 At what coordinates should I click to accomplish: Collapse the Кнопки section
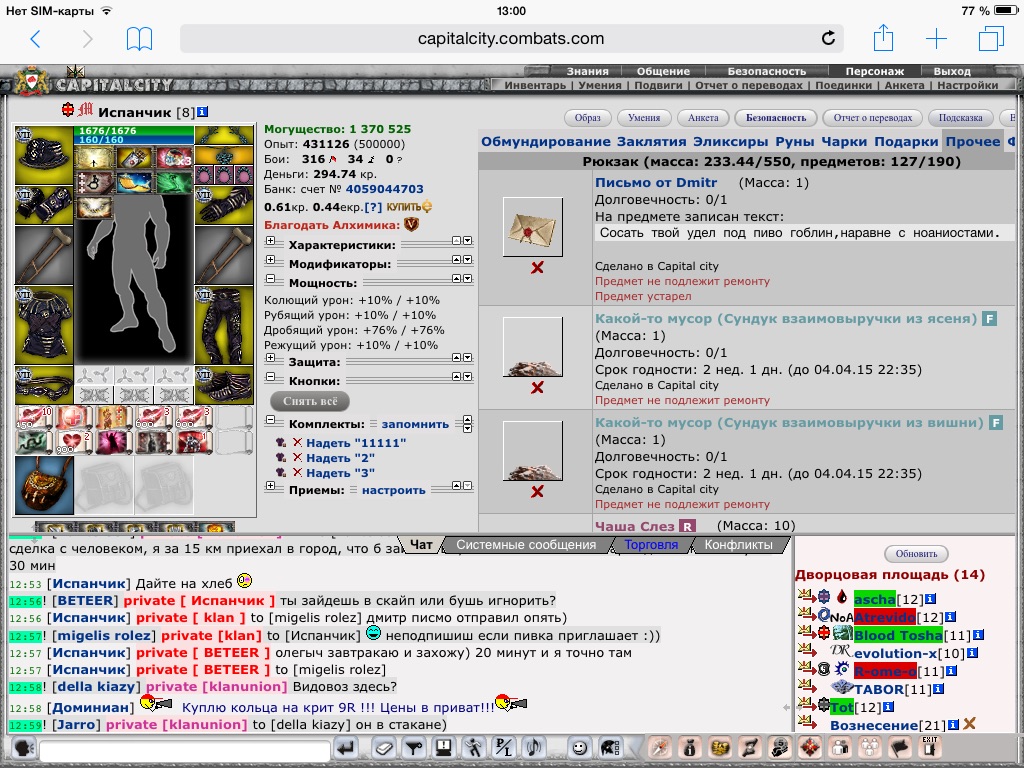tap(270, 377)
